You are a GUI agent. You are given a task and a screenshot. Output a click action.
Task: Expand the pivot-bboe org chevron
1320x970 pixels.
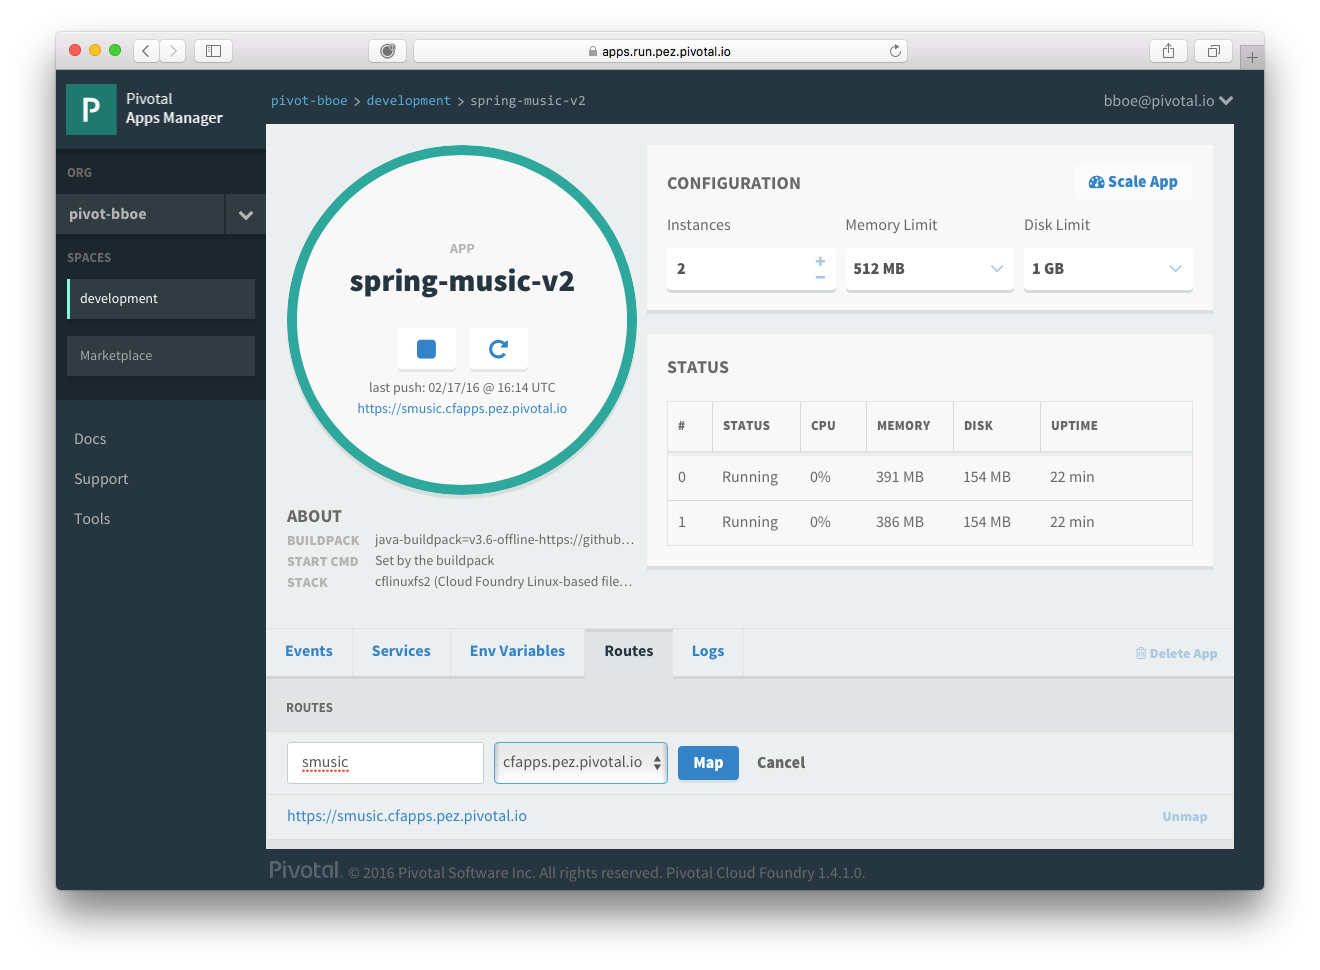(246, 214)
